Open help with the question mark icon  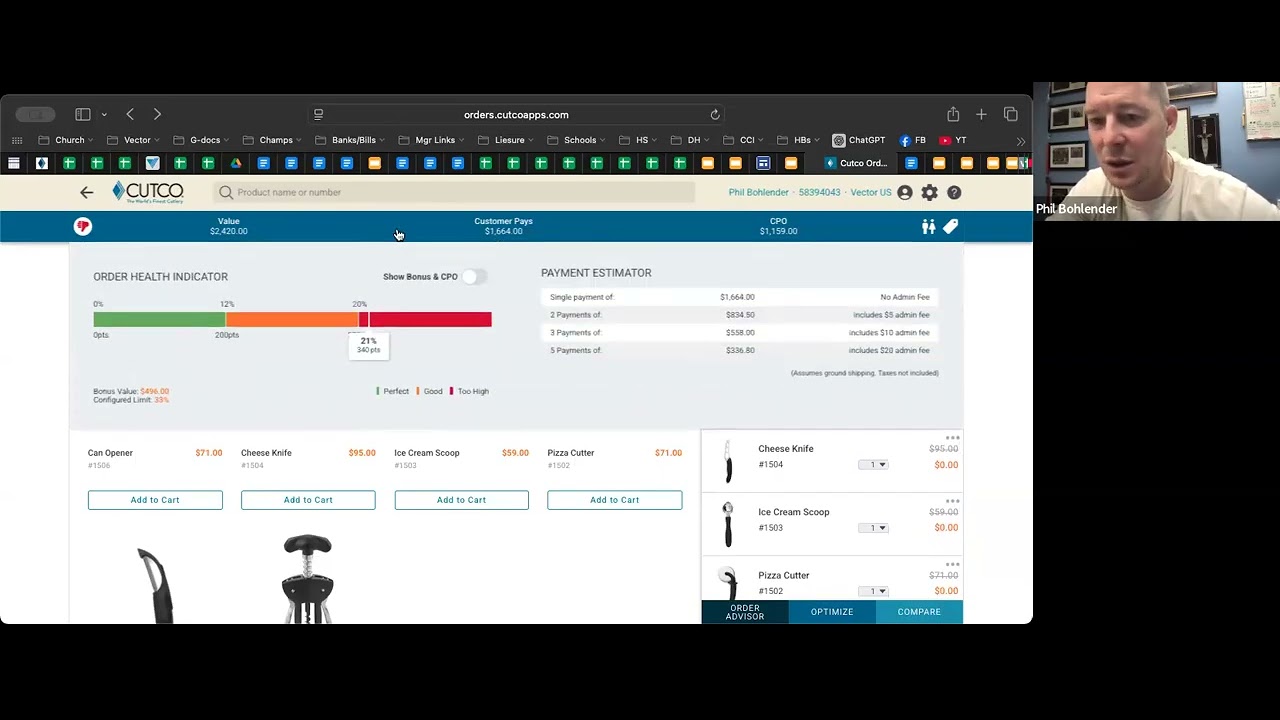pos(954,193)
